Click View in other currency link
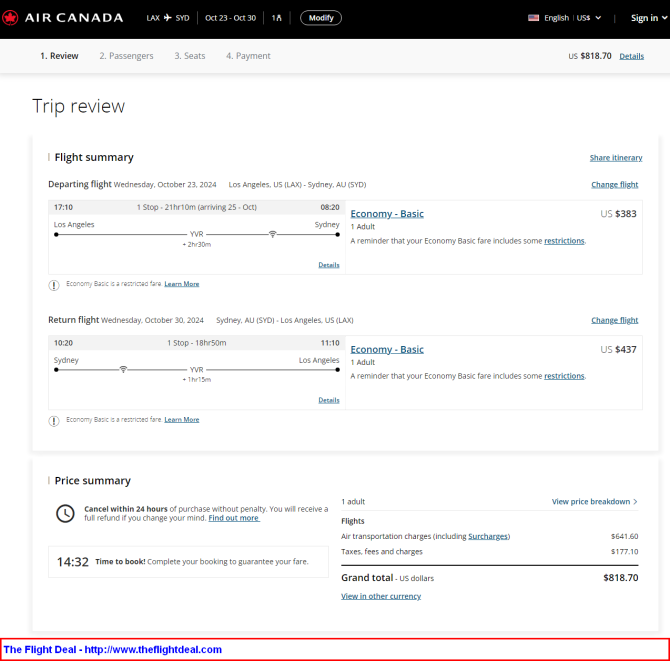 381,596
